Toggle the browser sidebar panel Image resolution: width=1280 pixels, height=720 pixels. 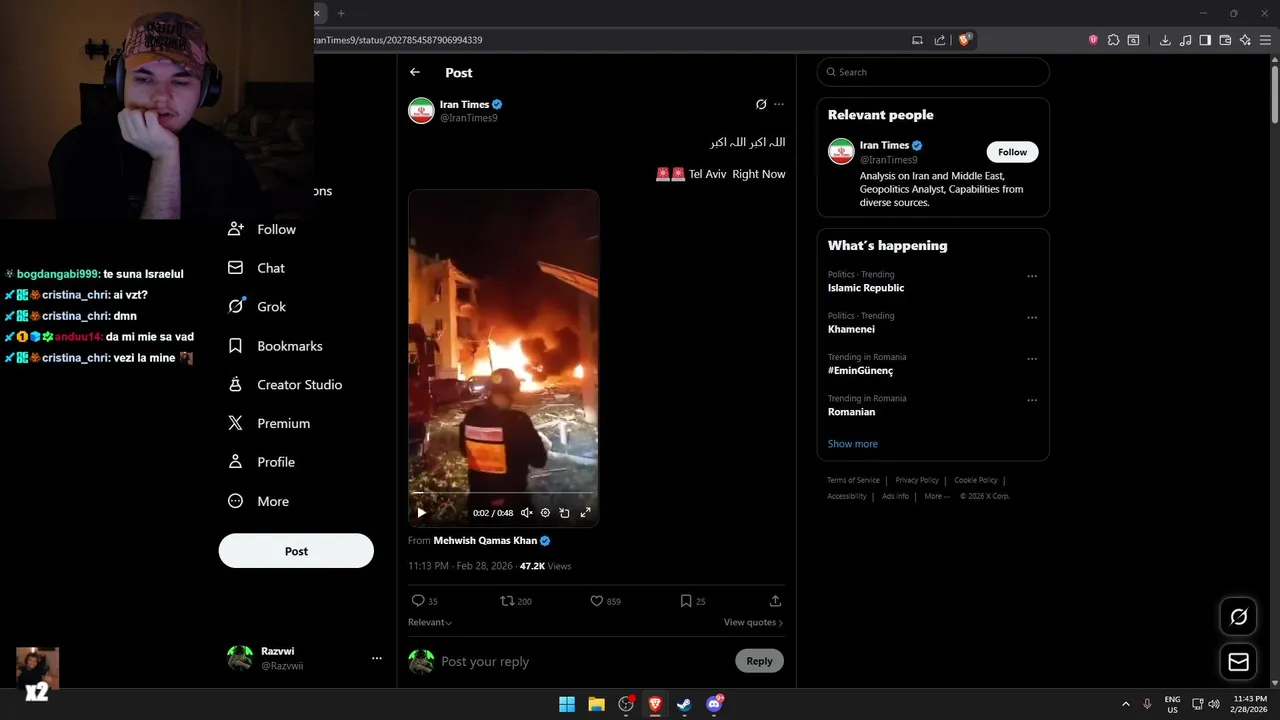[1205, 40]
